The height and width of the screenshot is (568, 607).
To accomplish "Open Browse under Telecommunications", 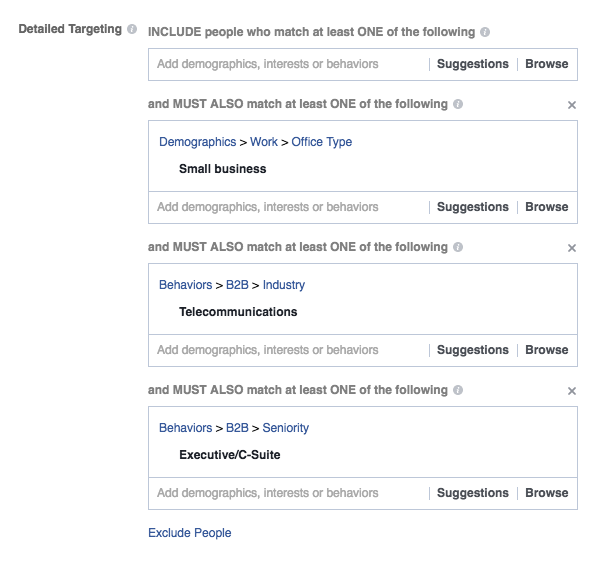I will tap(547, 350).
